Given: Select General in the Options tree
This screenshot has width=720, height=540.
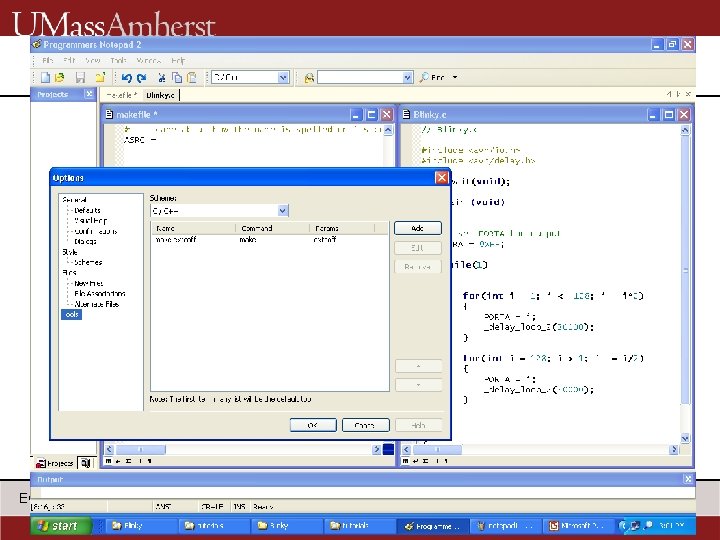Looking at the screenshot, I should tap(74, 200).
